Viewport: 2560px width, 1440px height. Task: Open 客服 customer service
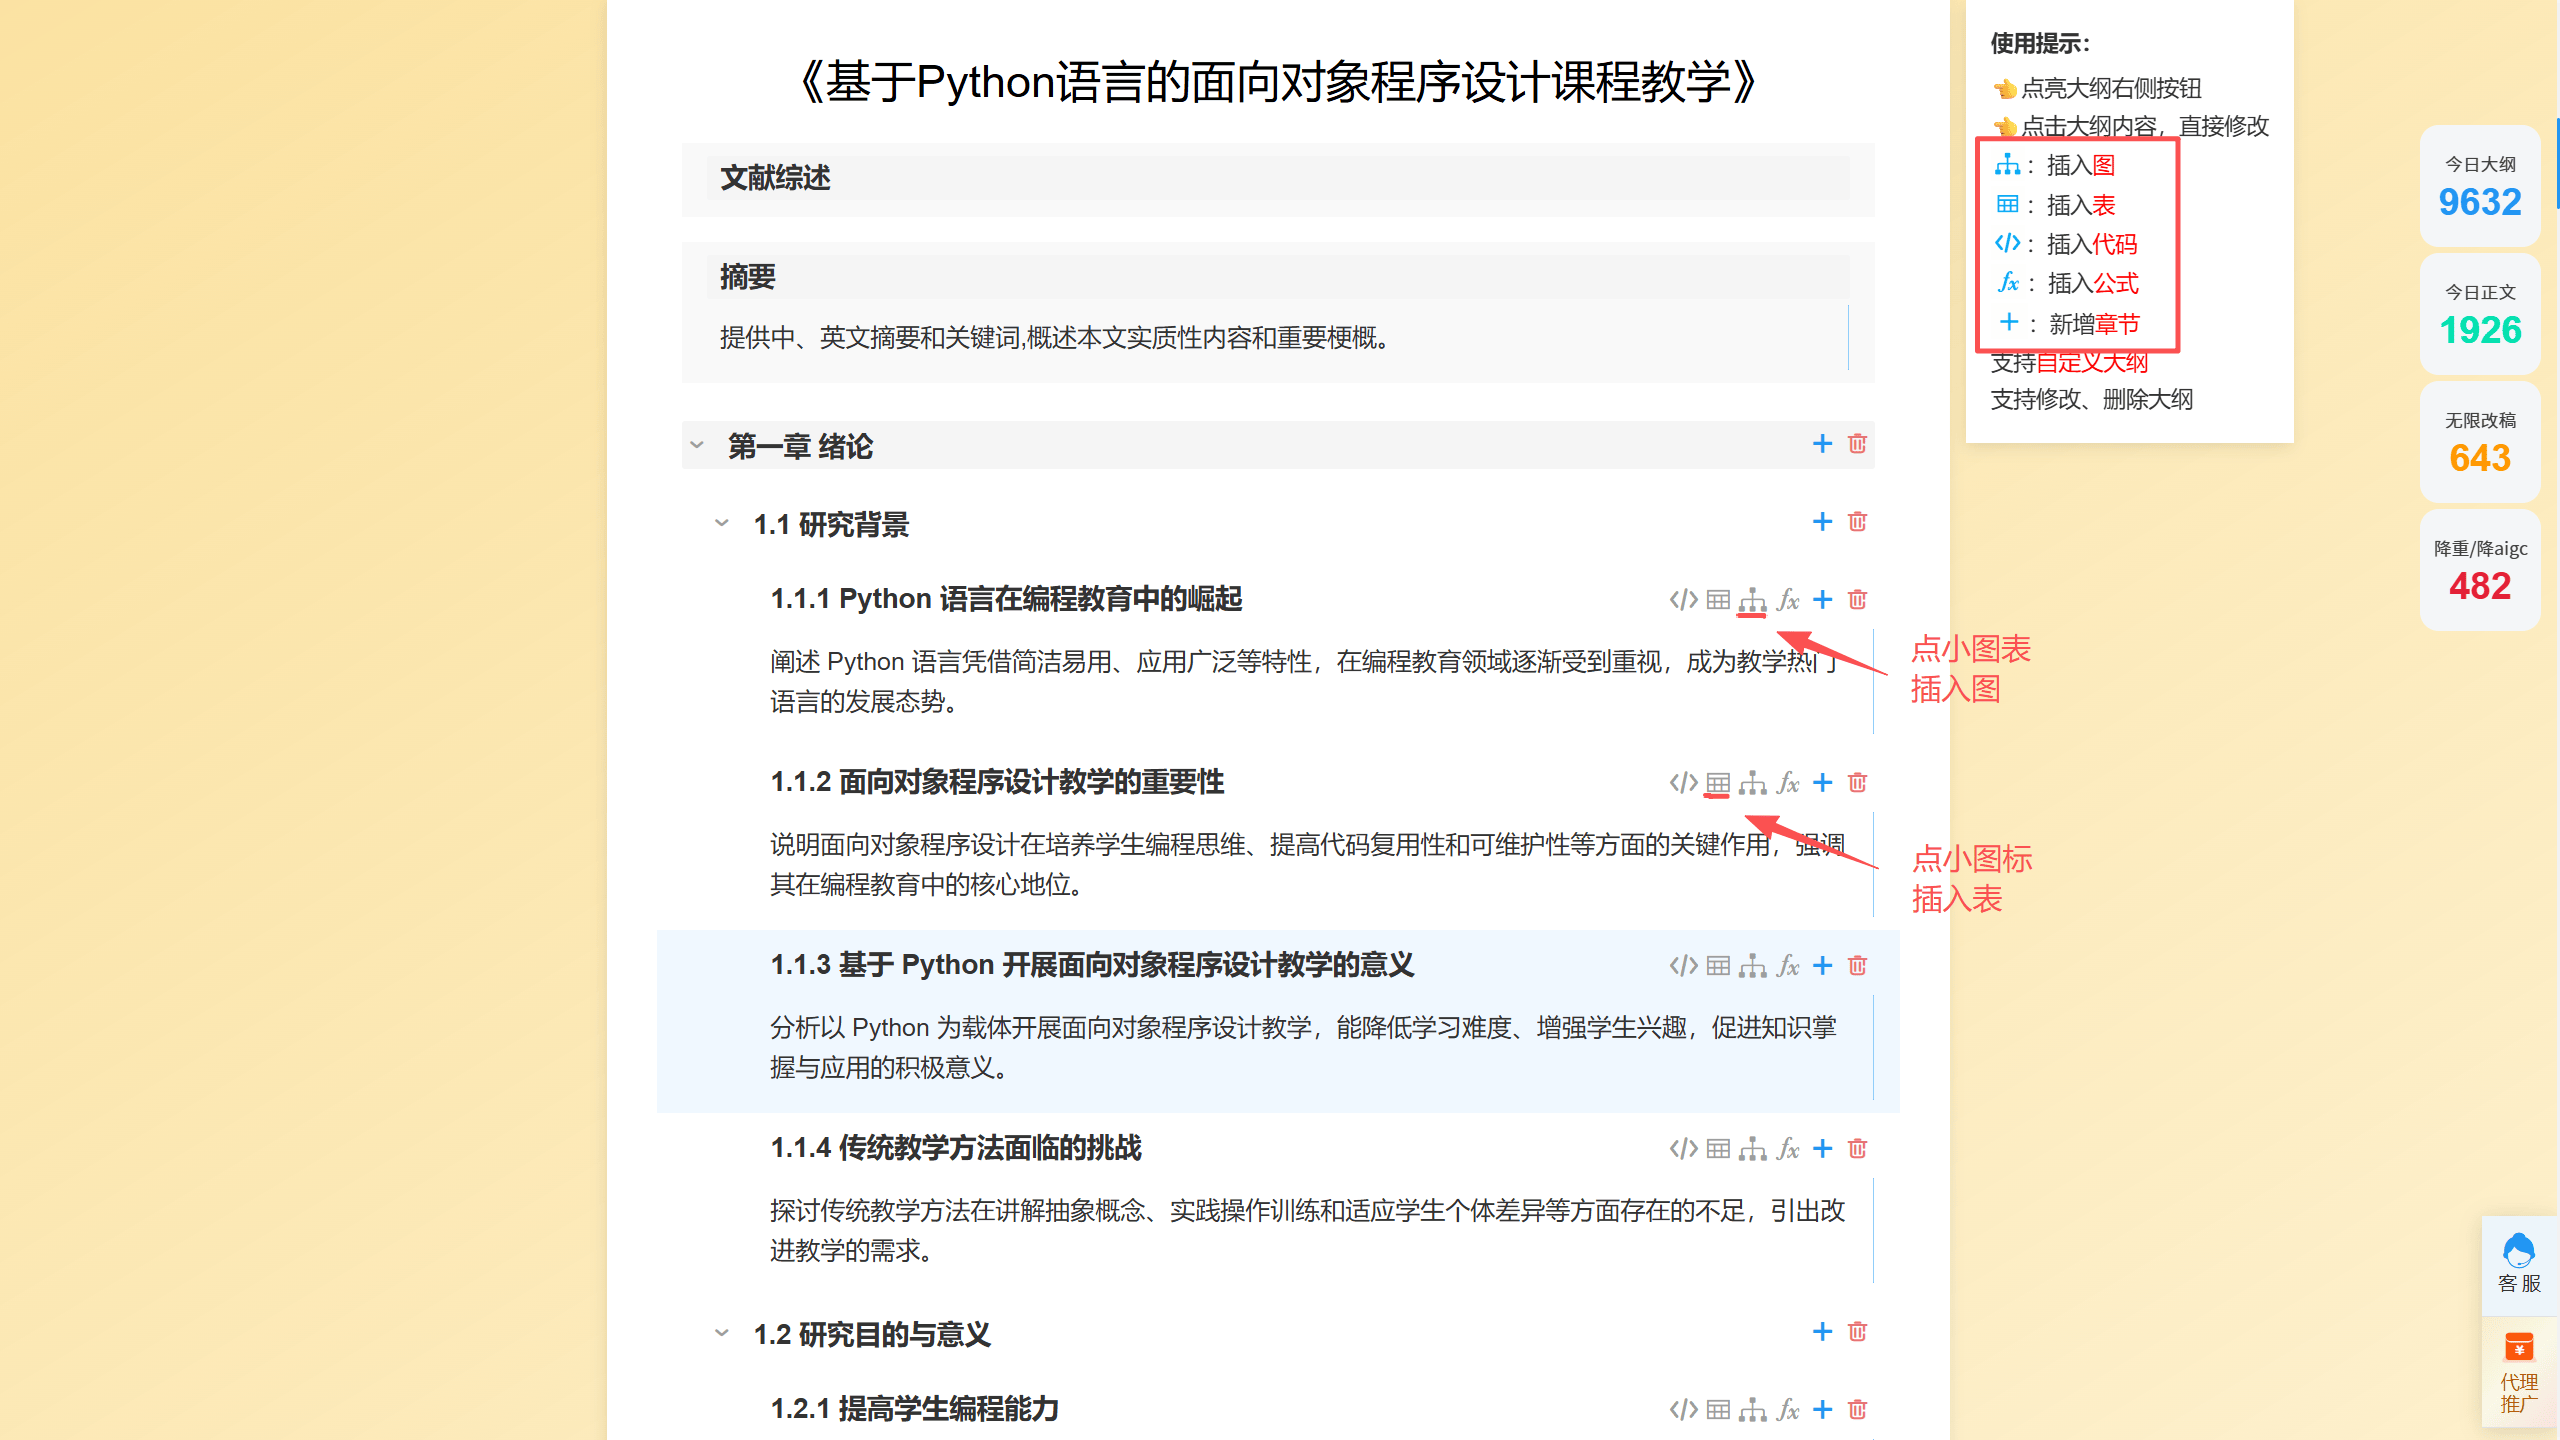click(x=2518, y=1265)
